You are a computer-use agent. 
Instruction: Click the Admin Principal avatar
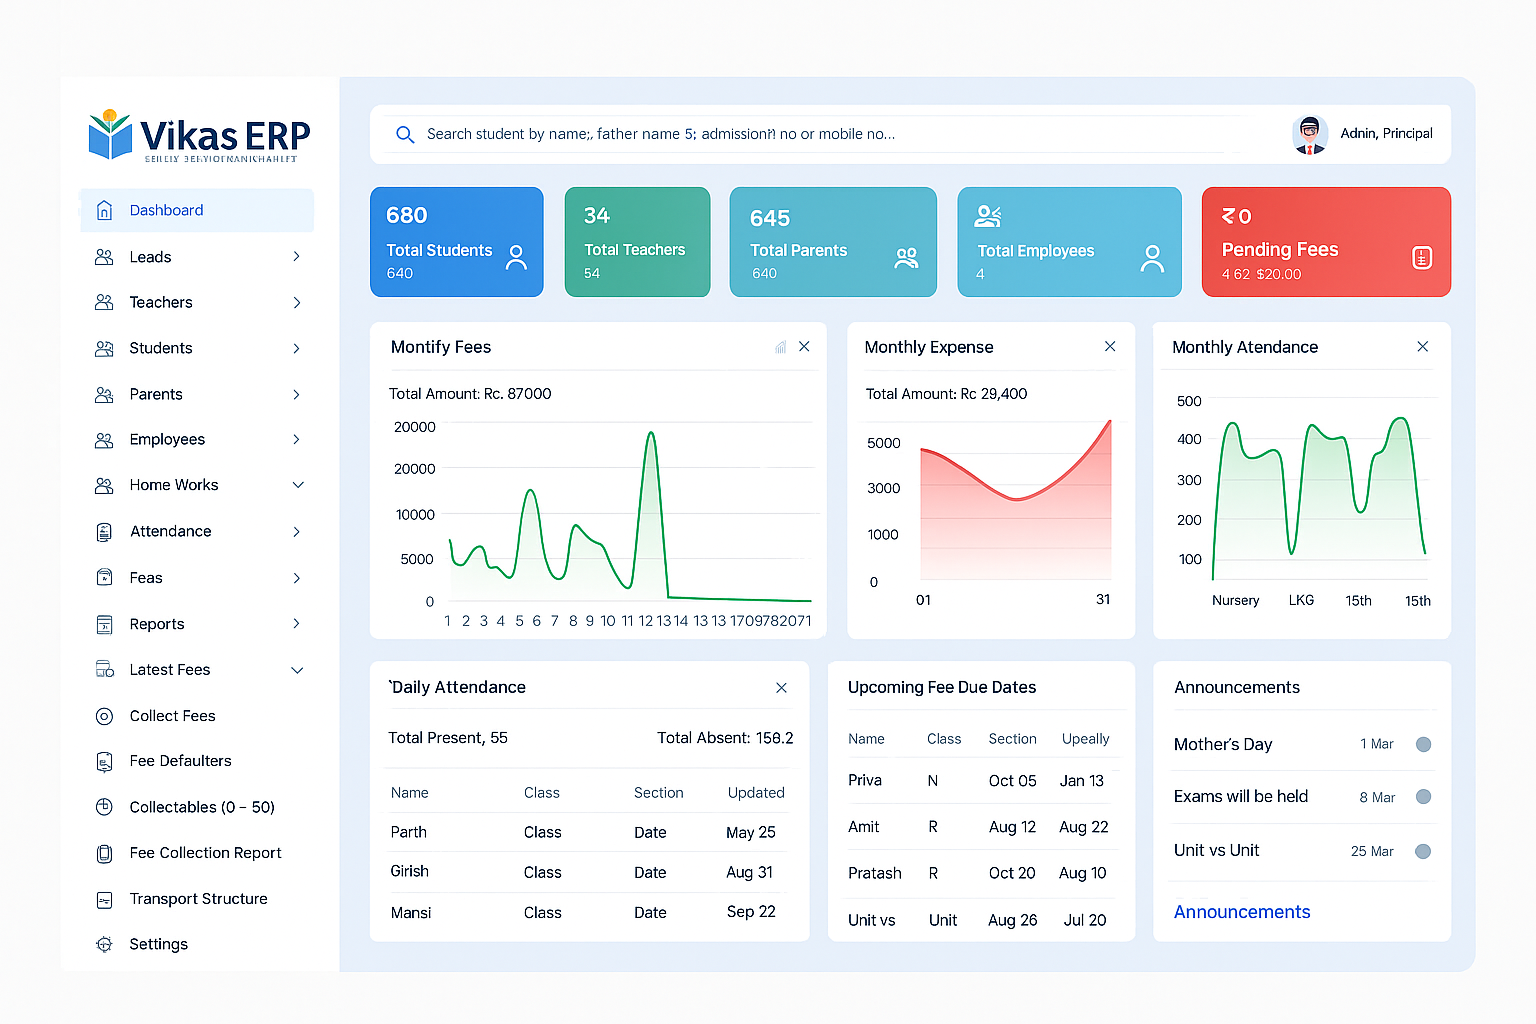click(x=1309, y=134)
